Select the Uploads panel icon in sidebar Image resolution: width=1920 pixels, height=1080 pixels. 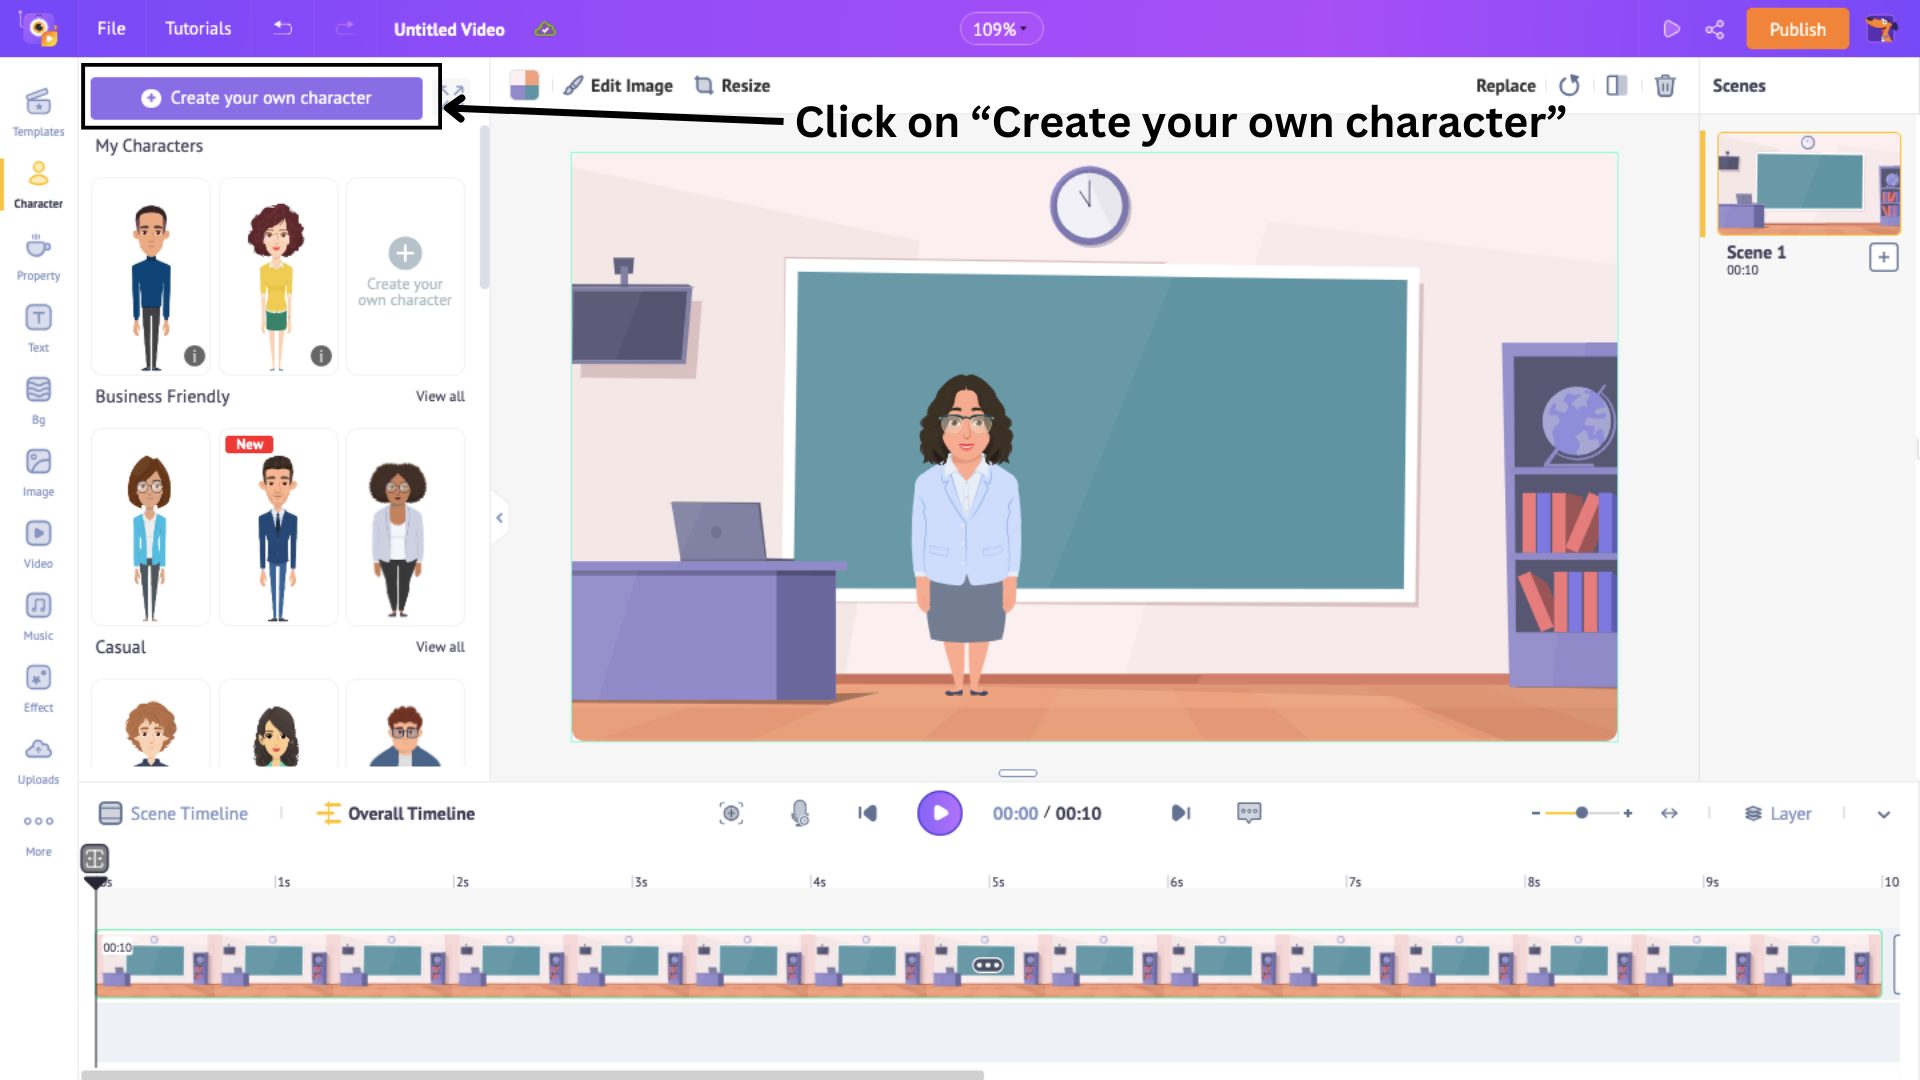37,749
